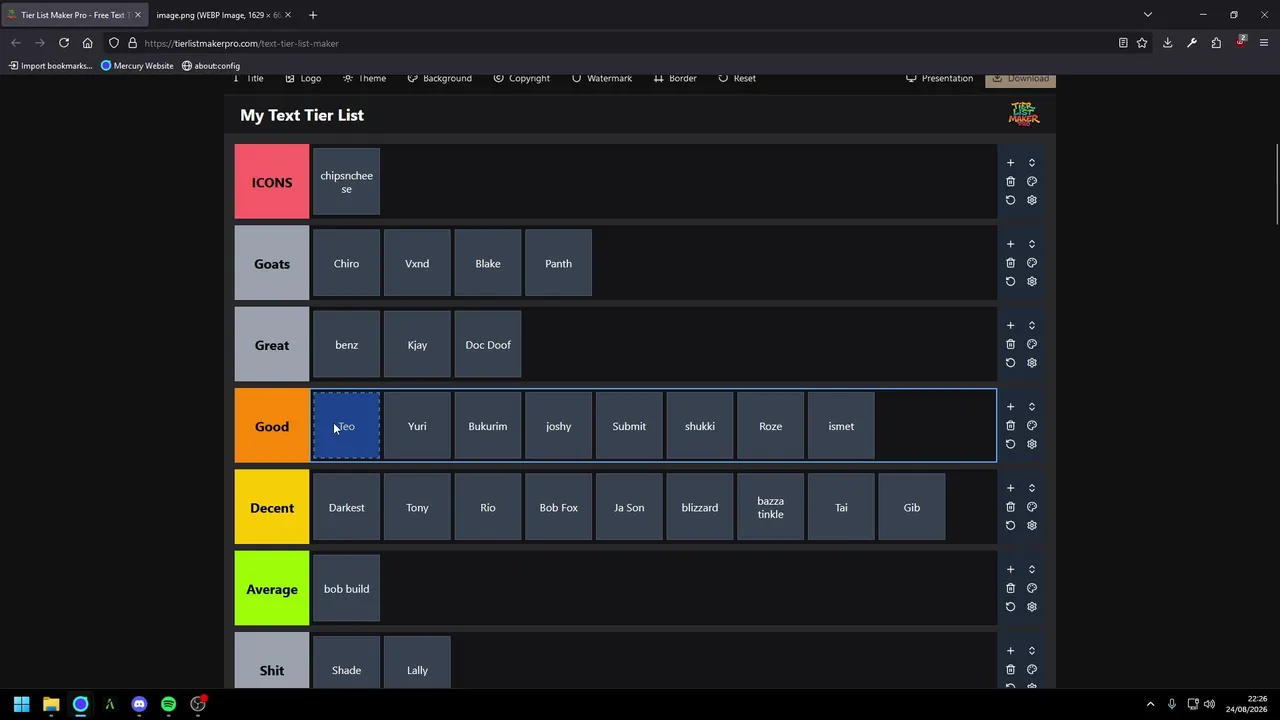Open move up/down control for Shit row
Screen dimensions: 1280x720
(1032, 651)
